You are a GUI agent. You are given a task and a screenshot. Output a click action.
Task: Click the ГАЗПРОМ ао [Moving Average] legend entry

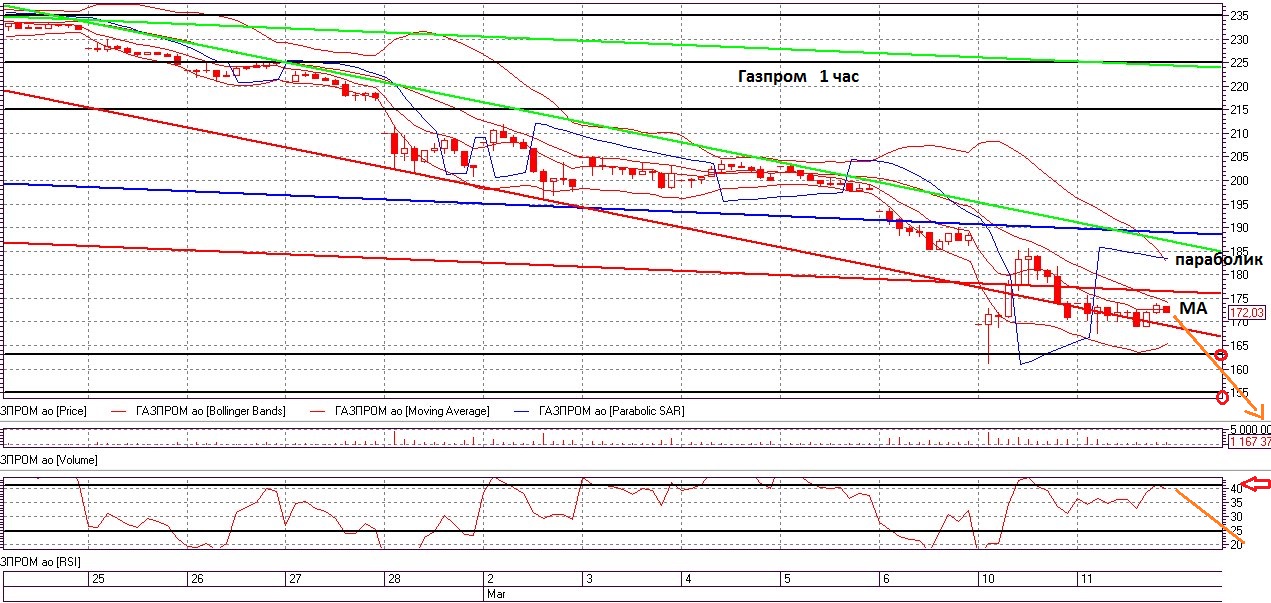tap(413, 411)
